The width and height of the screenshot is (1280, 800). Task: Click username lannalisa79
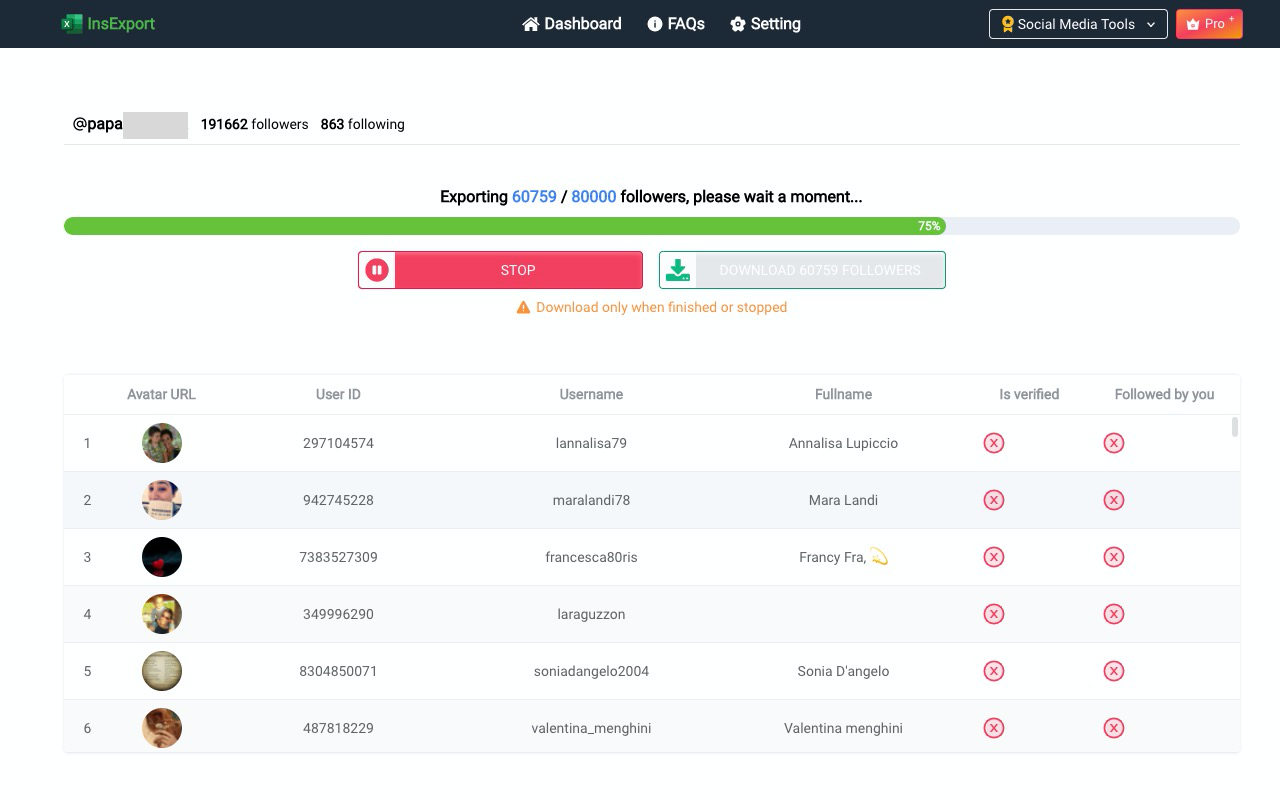click(x=591, y=443)
